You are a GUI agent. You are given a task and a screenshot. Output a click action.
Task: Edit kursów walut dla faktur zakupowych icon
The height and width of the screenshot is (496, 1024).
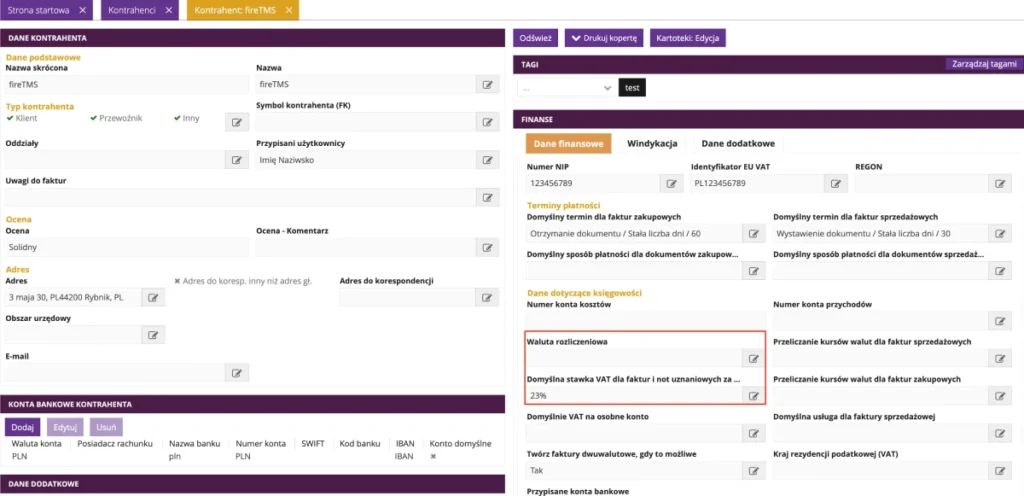pyautogui.click(x=999, y=395)
